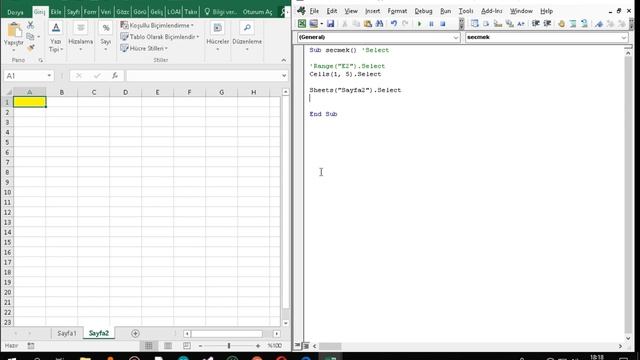Open the Name Box dropdown arrow
640x360 pixels.
[49, 76]
